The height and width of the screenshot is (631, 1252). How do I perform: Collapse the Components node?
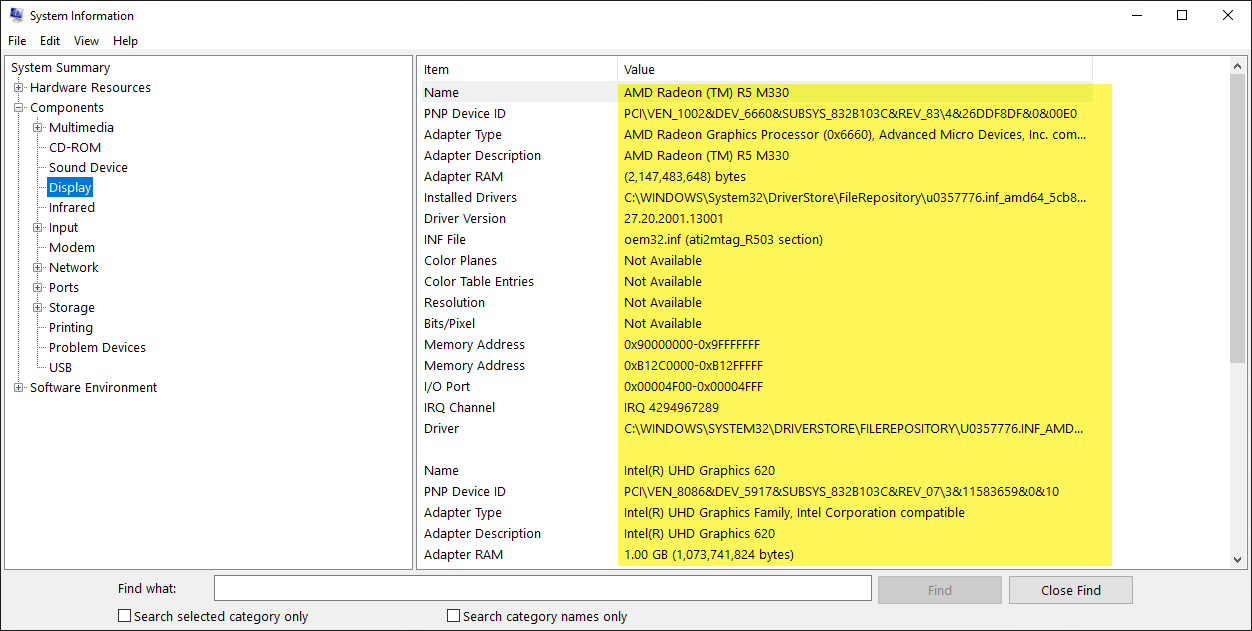tap(19, 108)
